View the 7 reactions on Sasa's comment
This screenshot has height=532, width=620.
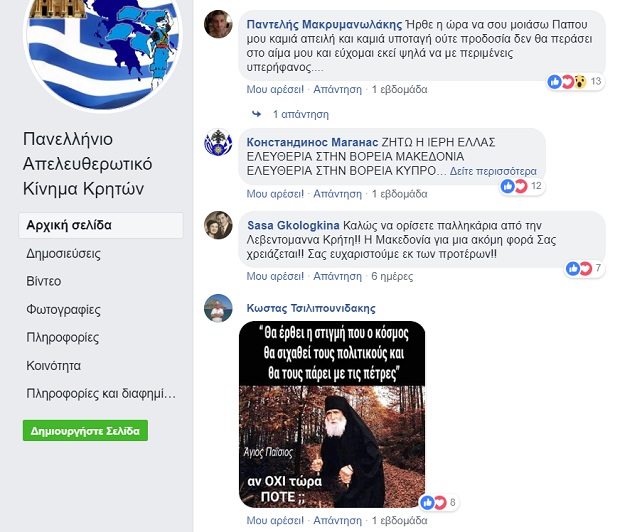coord(584,269)
